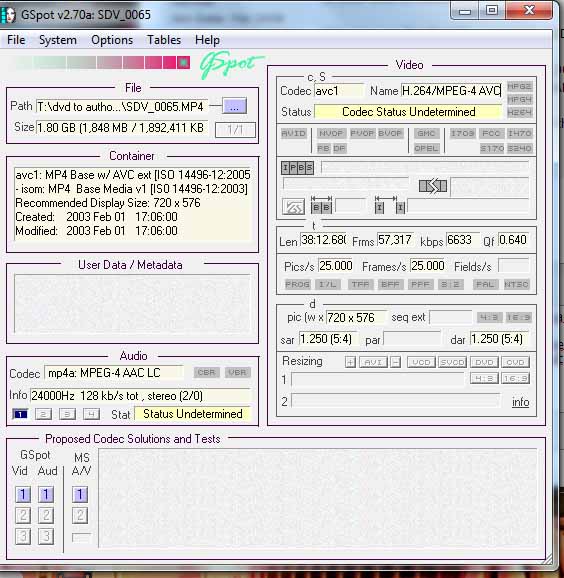Open the Tables menu

(x=164, y=40)
